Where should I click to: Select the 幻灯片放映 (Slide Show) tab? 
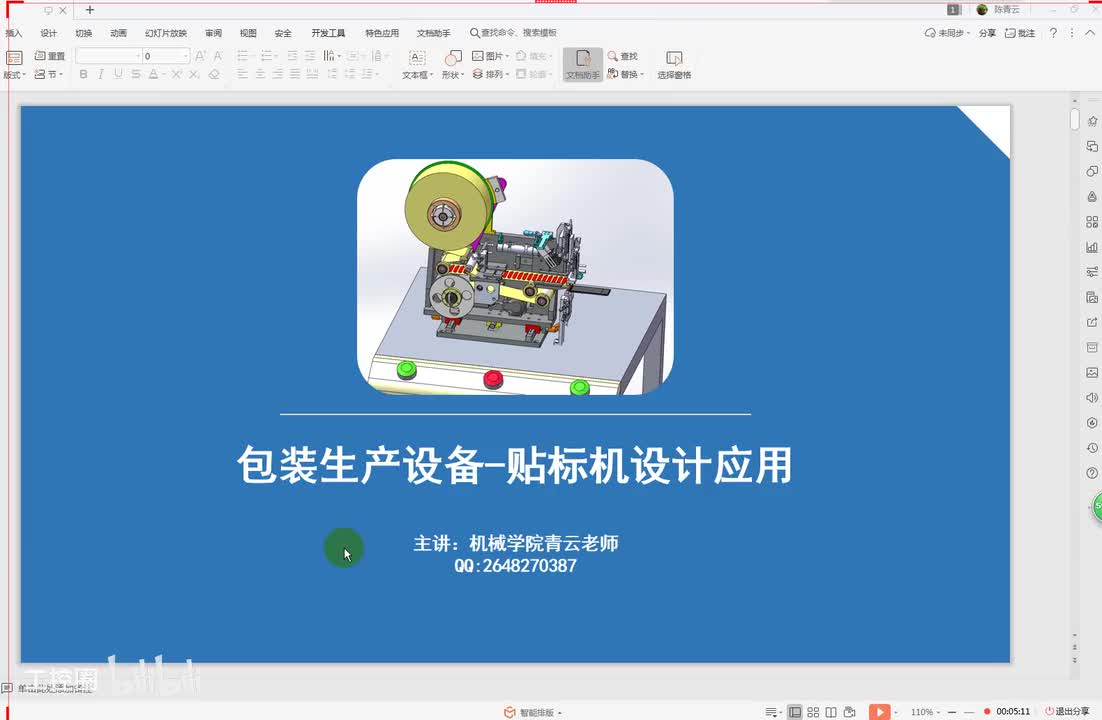(166, 33)
